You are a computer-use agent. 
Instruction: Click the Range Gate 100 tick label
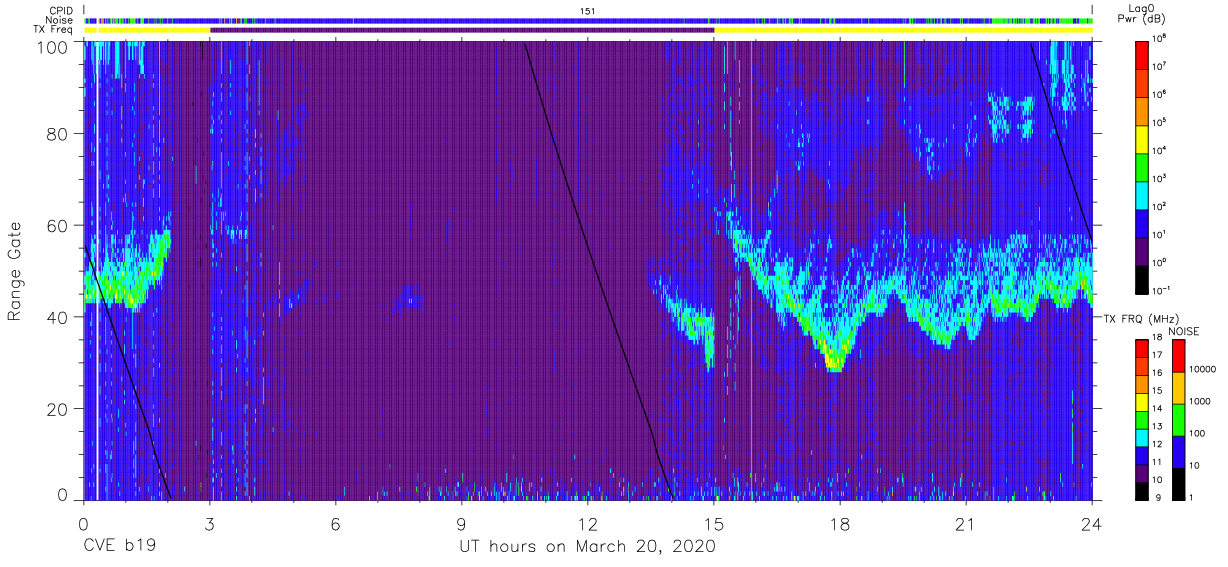point(52,46)
